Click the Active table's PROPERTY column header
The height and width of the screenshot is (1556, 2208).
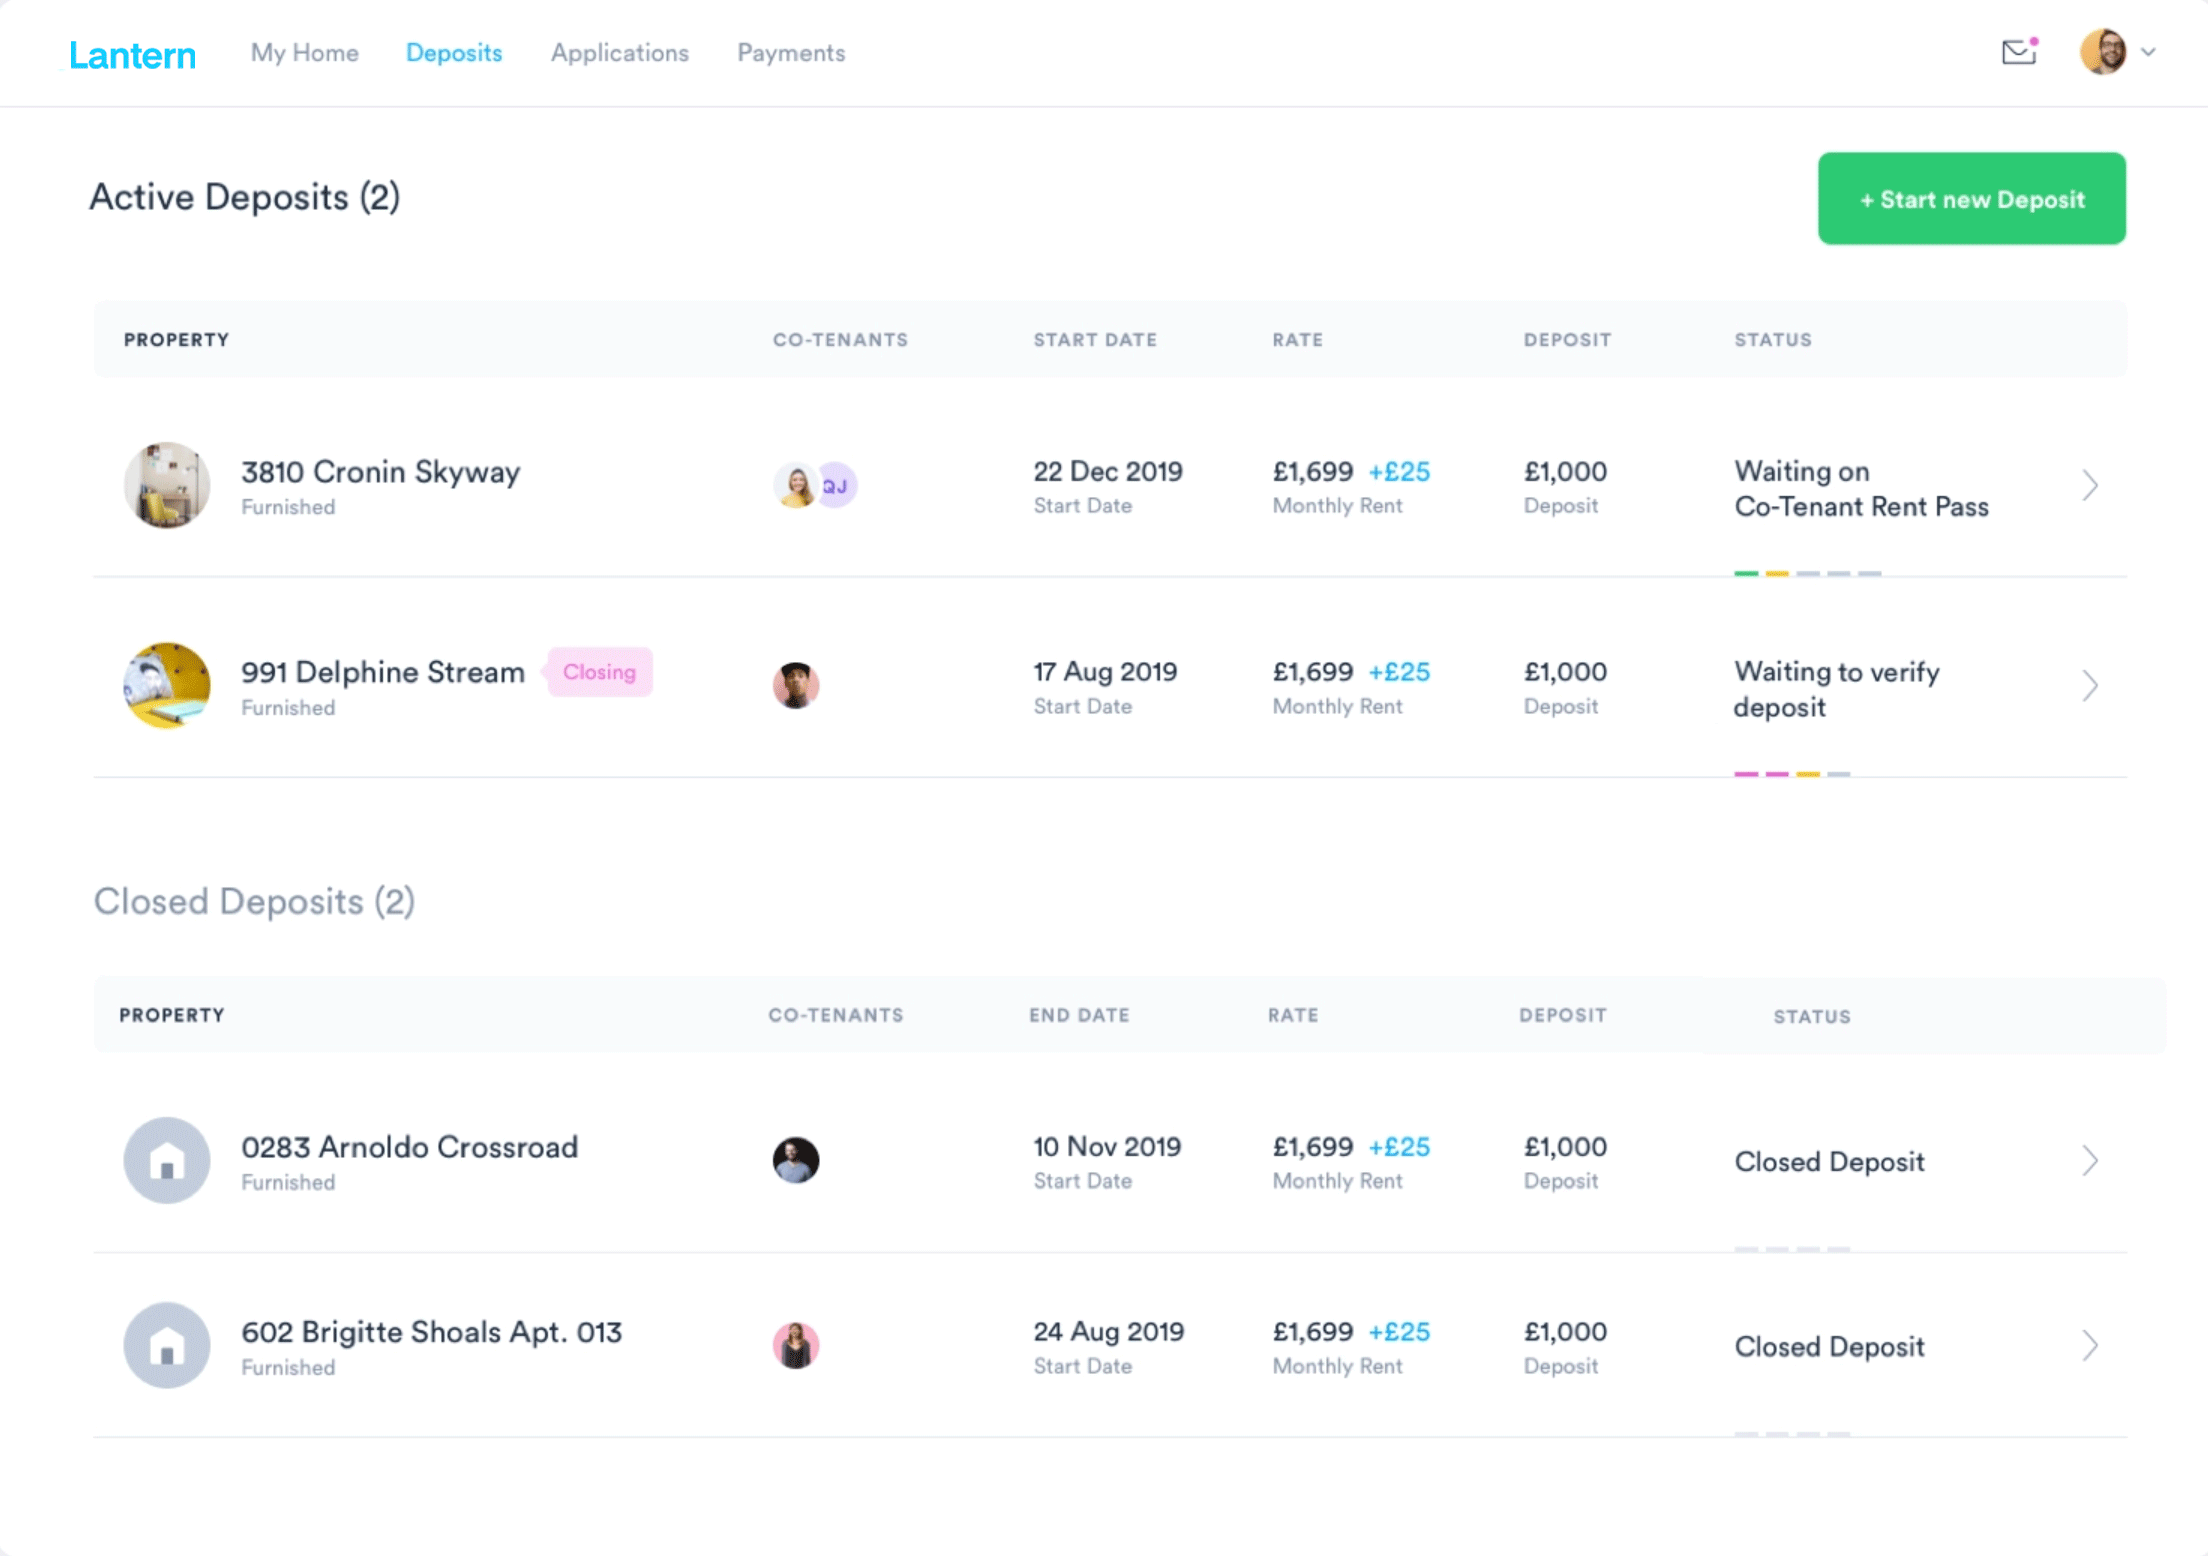pyautogui.click(x=176, y=339)
